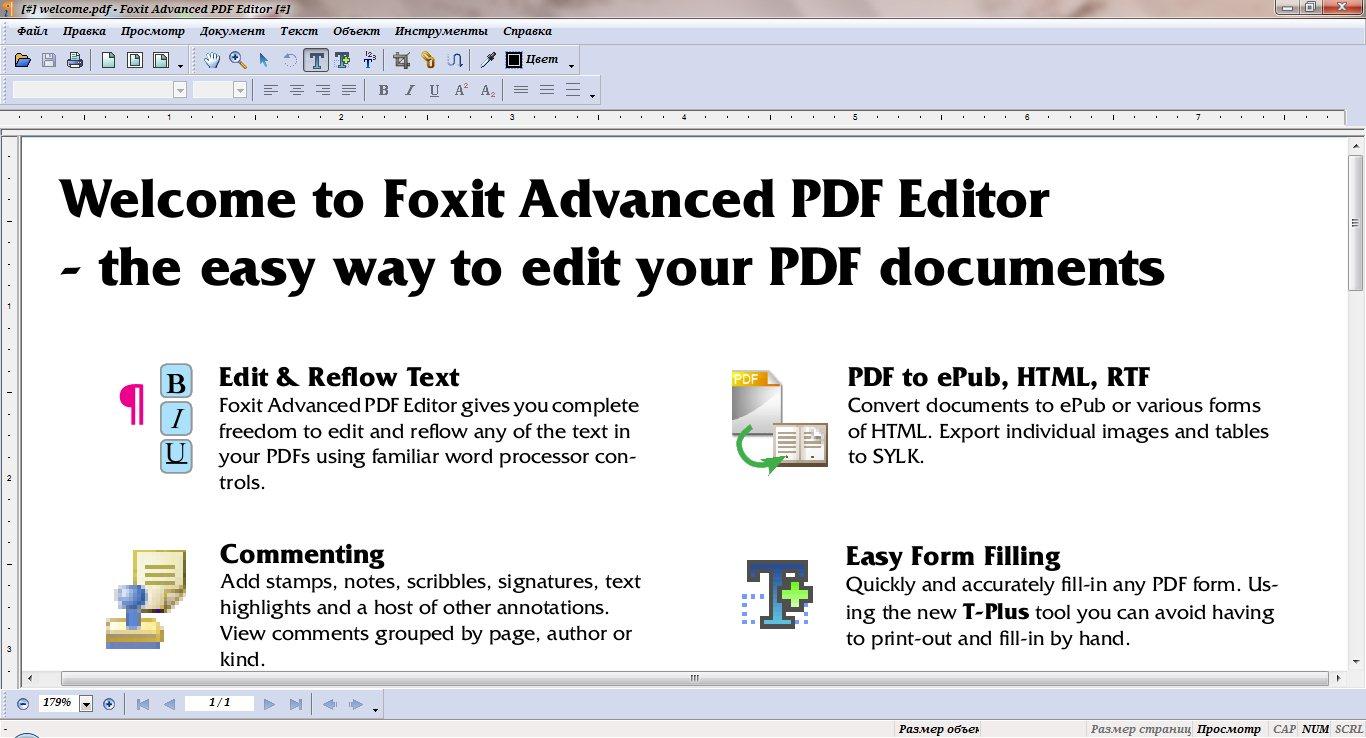Open the Правка menu
This screenshot has width=1366, height=738.
point(84,31)
